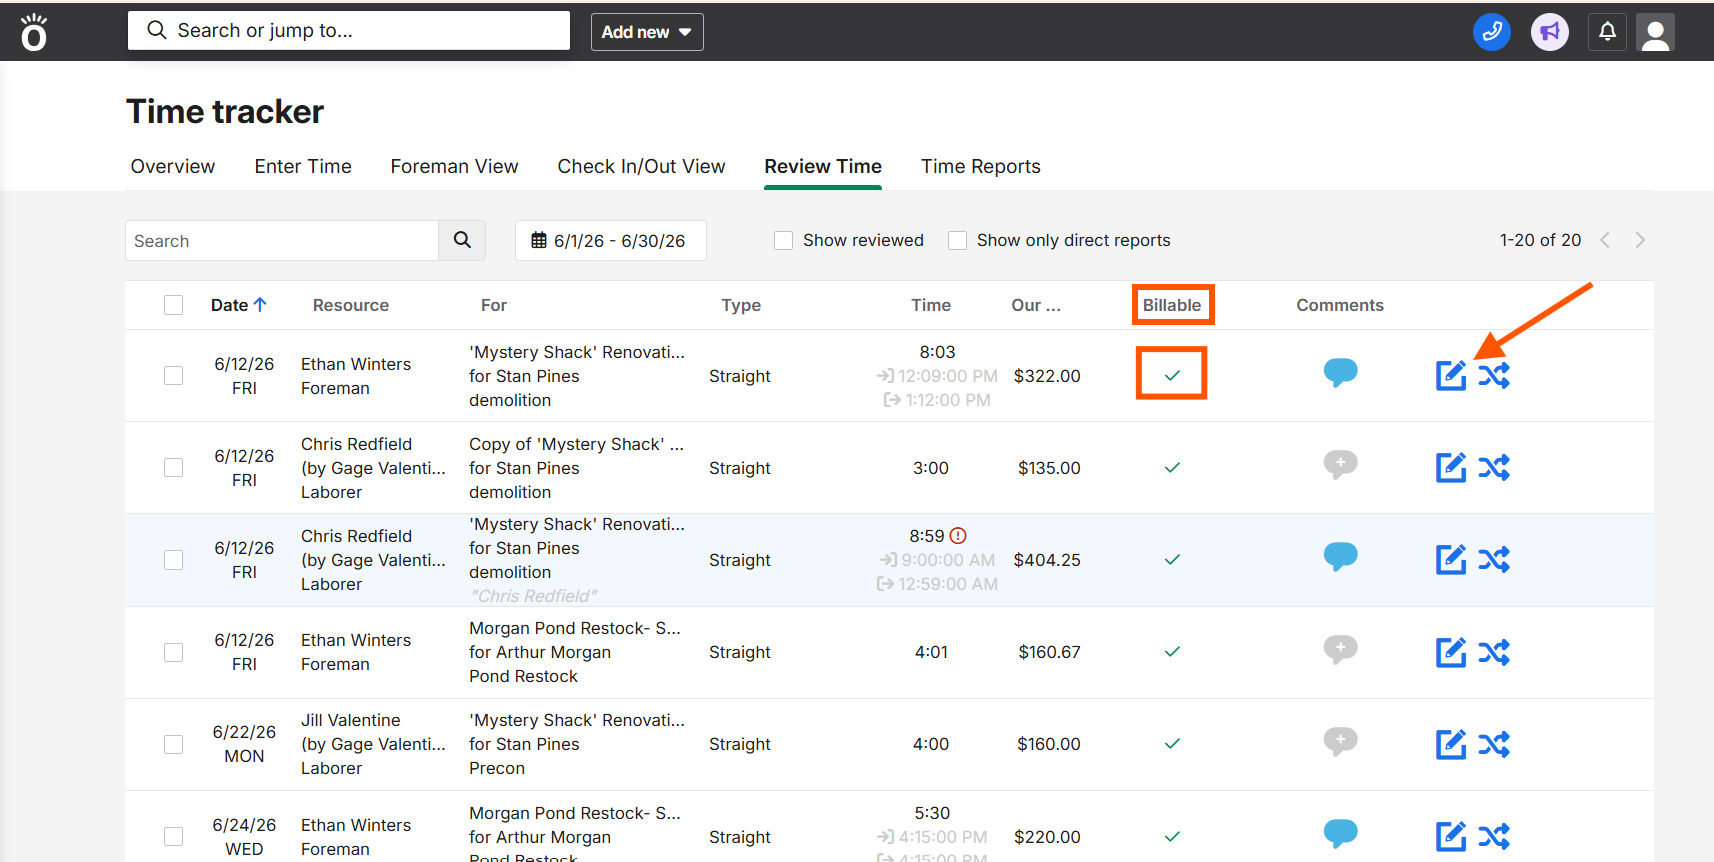Open the notifications bell
Screen dimensions: 1714x862
(x=1607, y=32)
